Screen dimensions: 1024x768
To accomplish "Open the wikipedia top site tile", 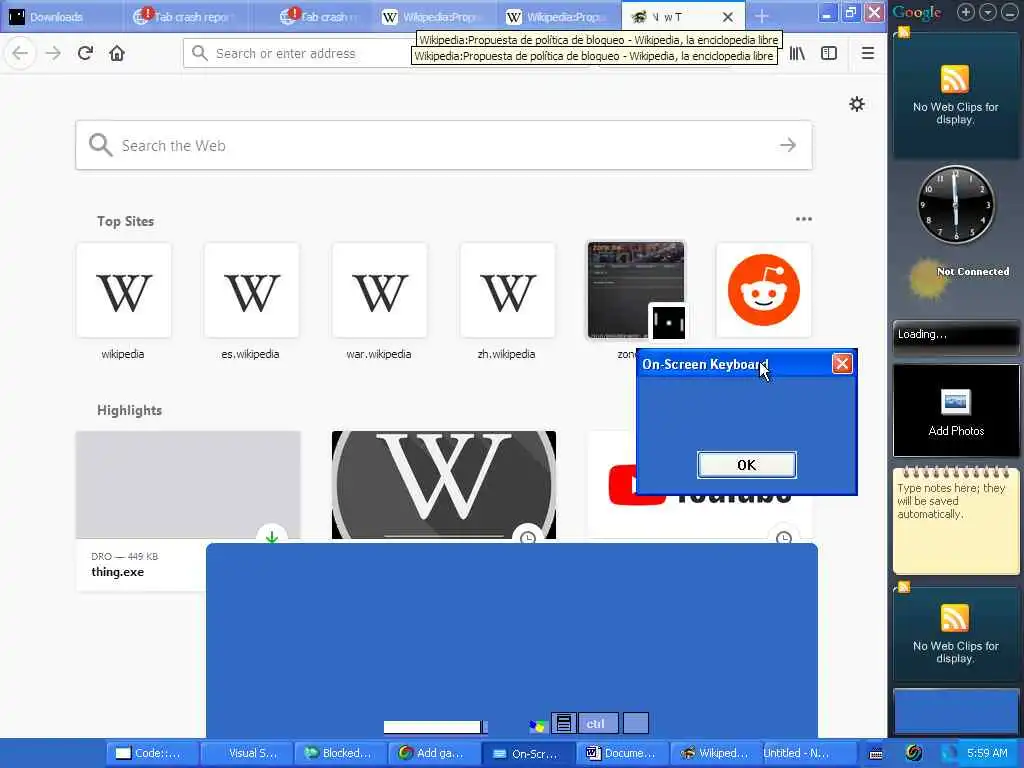I will [x=123, y=290].
